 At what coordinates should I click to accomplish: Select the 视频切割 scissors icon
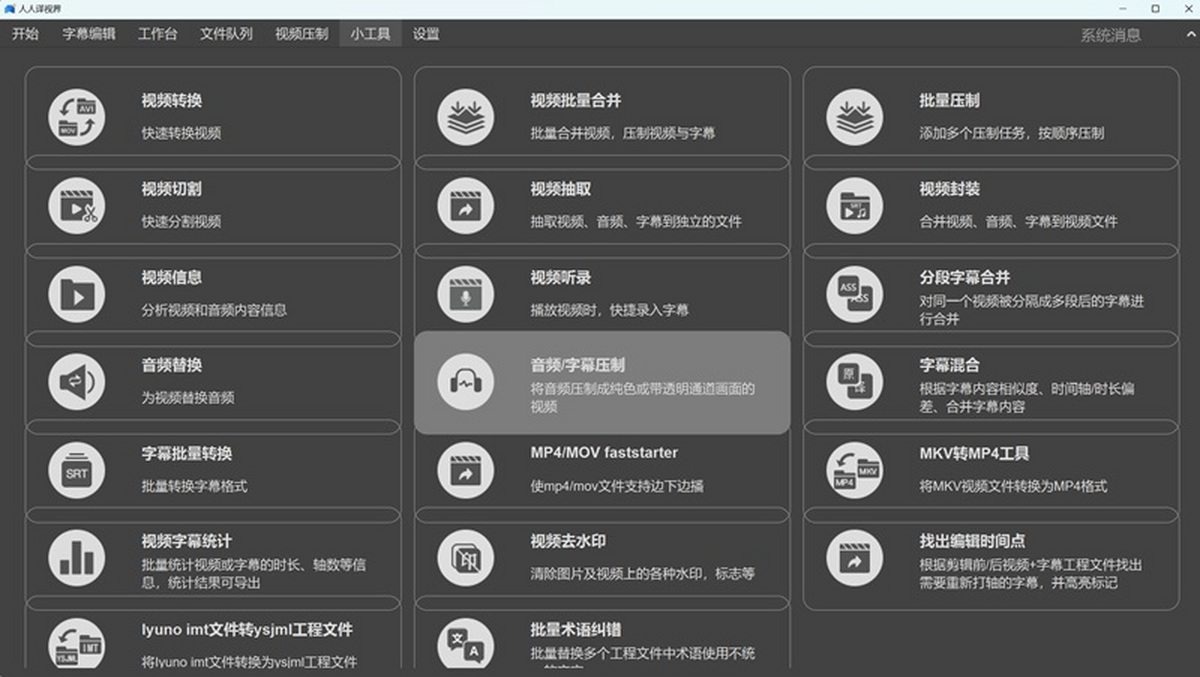pos(76,205)
